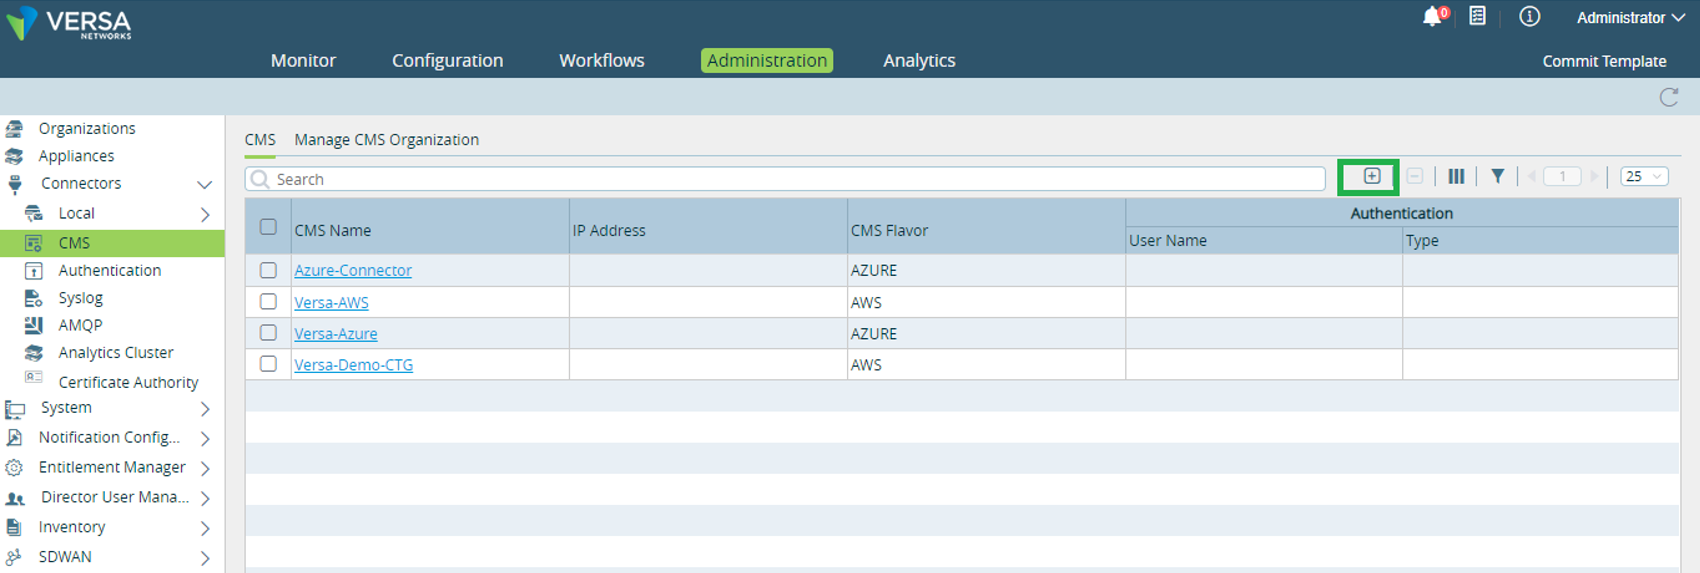Open the Versa-Demo-CTG link
The width and height of the screenshot is (1700, 573).
(x=353, y=365)
